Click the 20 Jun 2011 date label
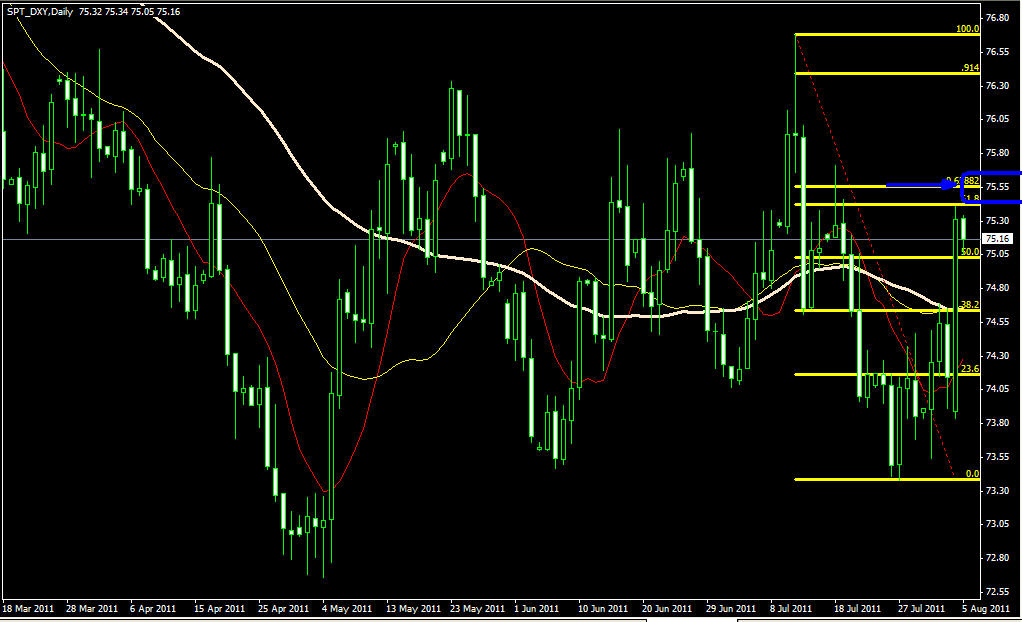 coord(667,608)
